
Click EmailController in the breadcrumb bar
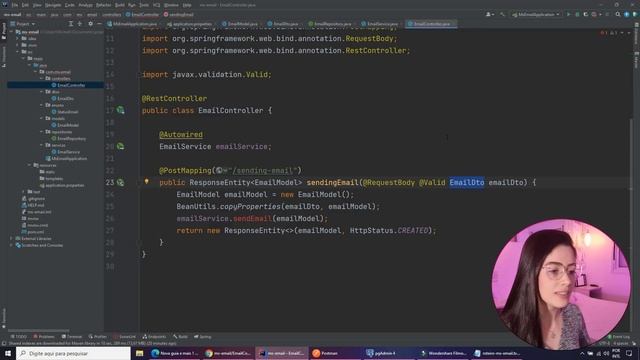coord(142,15)
